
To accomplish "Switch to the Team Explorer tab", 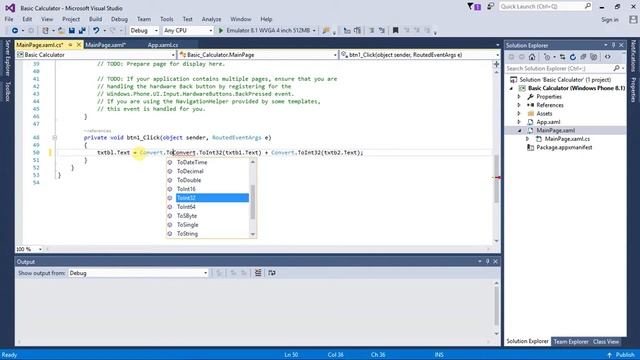I will click(x=571, y=342).
